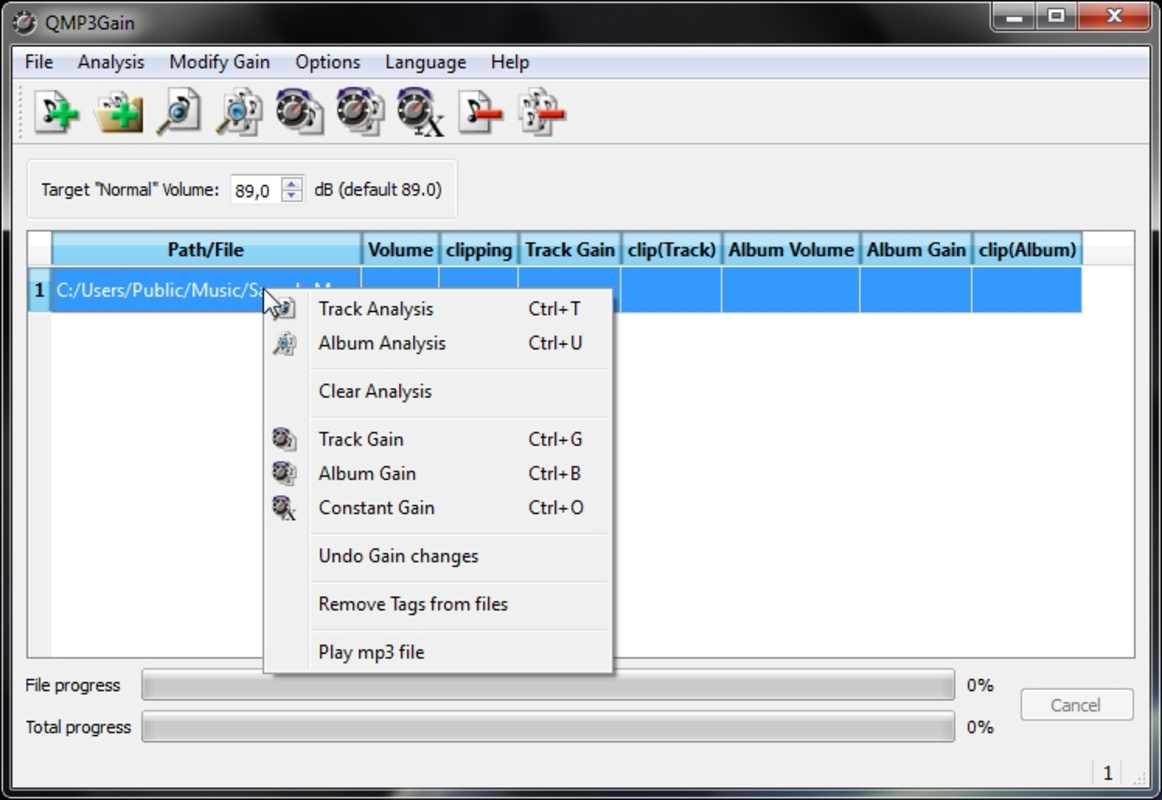Decrease target volume with down arrow

coord(292,196)
